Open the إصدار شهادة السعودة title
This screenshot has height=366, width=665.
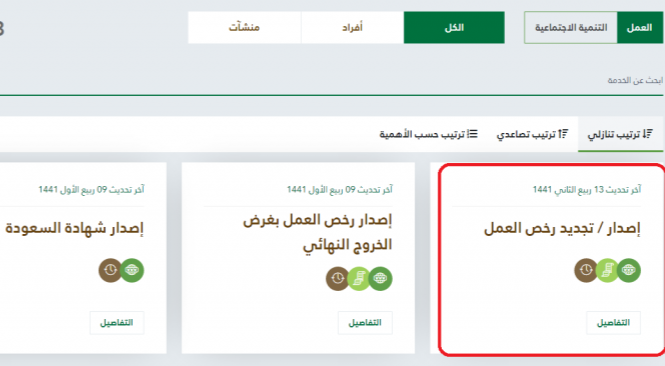click(x=74, y=228)
